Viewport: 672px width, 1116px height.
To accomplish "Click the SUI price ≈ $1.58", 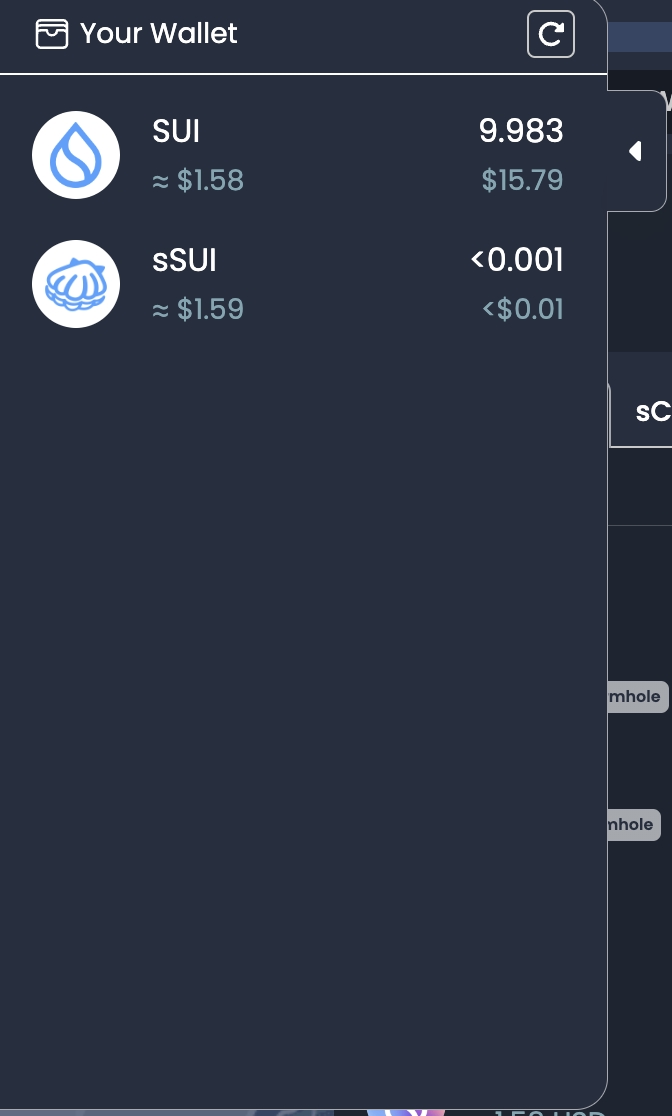I will [198, 180].
